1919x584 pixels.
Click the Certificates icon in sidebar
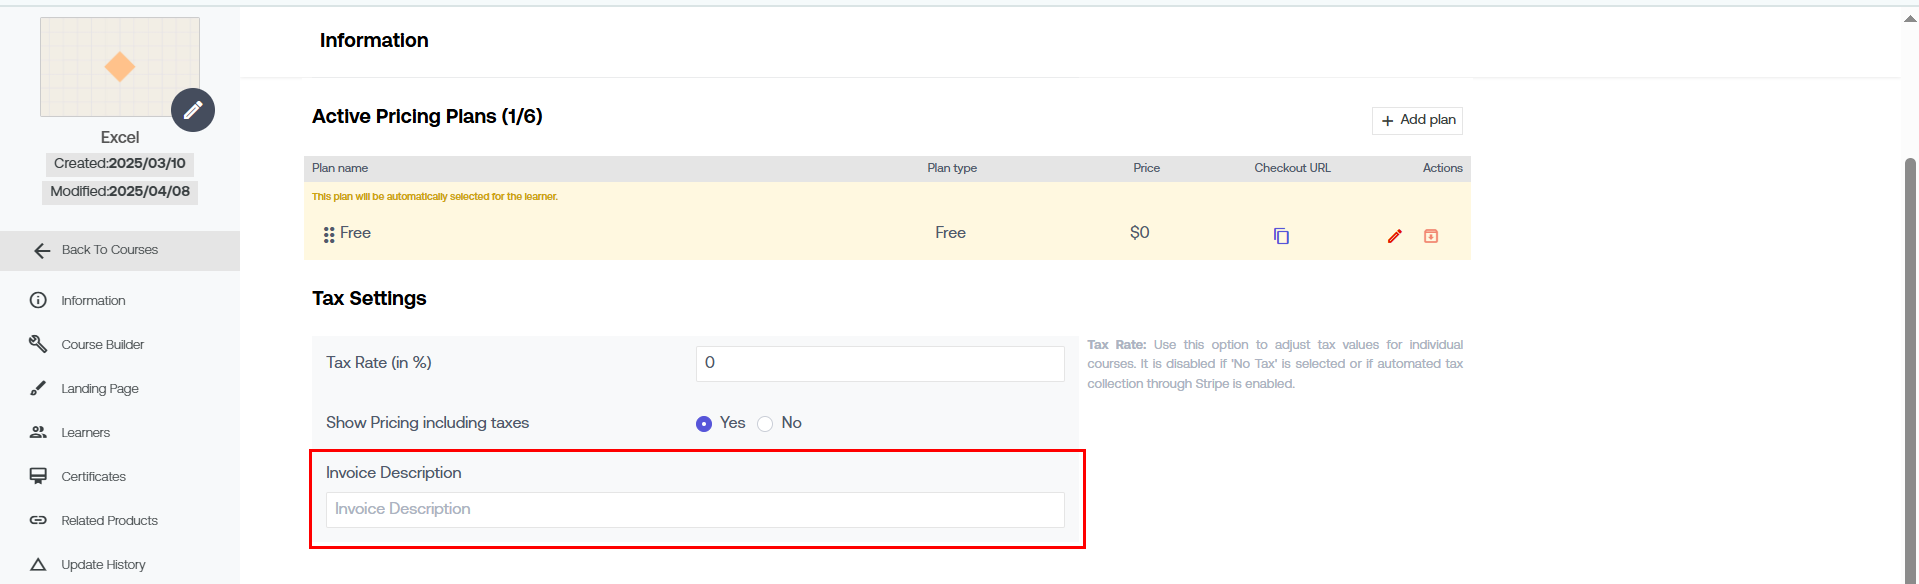[38, 476]
